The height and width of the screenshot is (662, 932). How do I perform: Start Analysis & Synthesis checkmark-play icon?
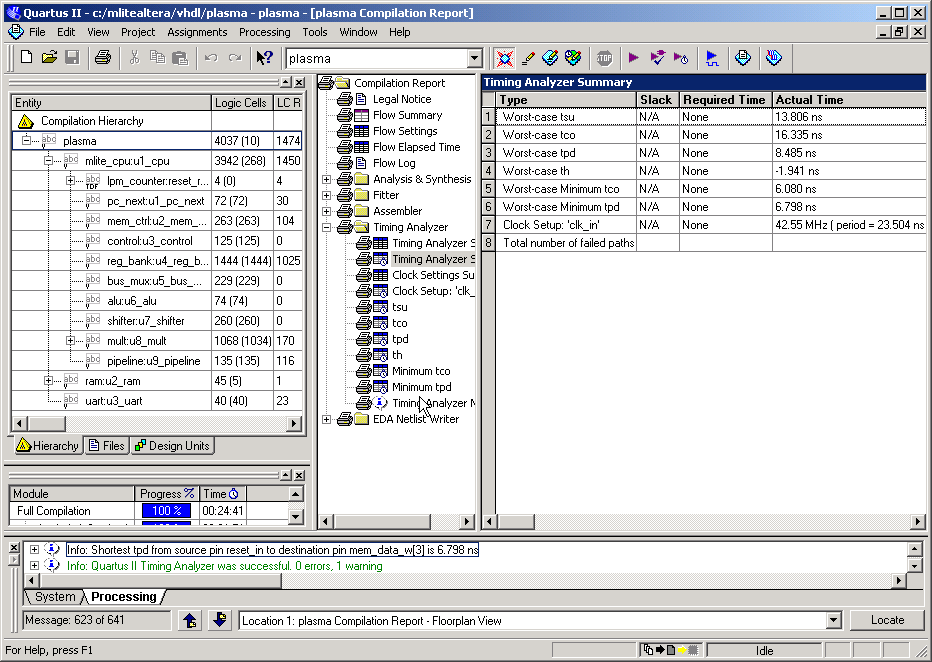click(x=657, y=58)
